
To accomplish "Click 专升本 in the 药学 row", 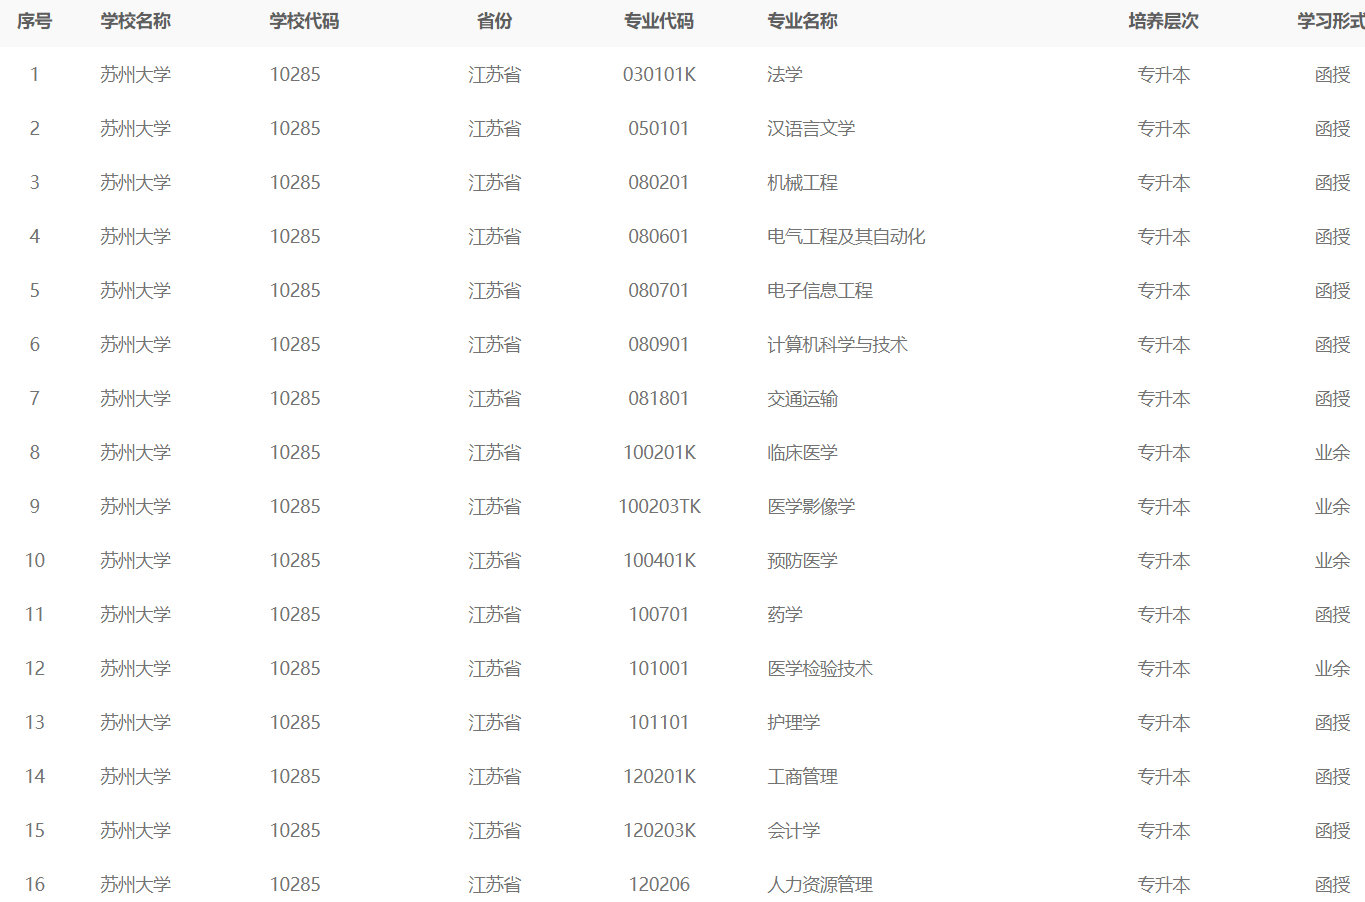I will pos(1163,615).
